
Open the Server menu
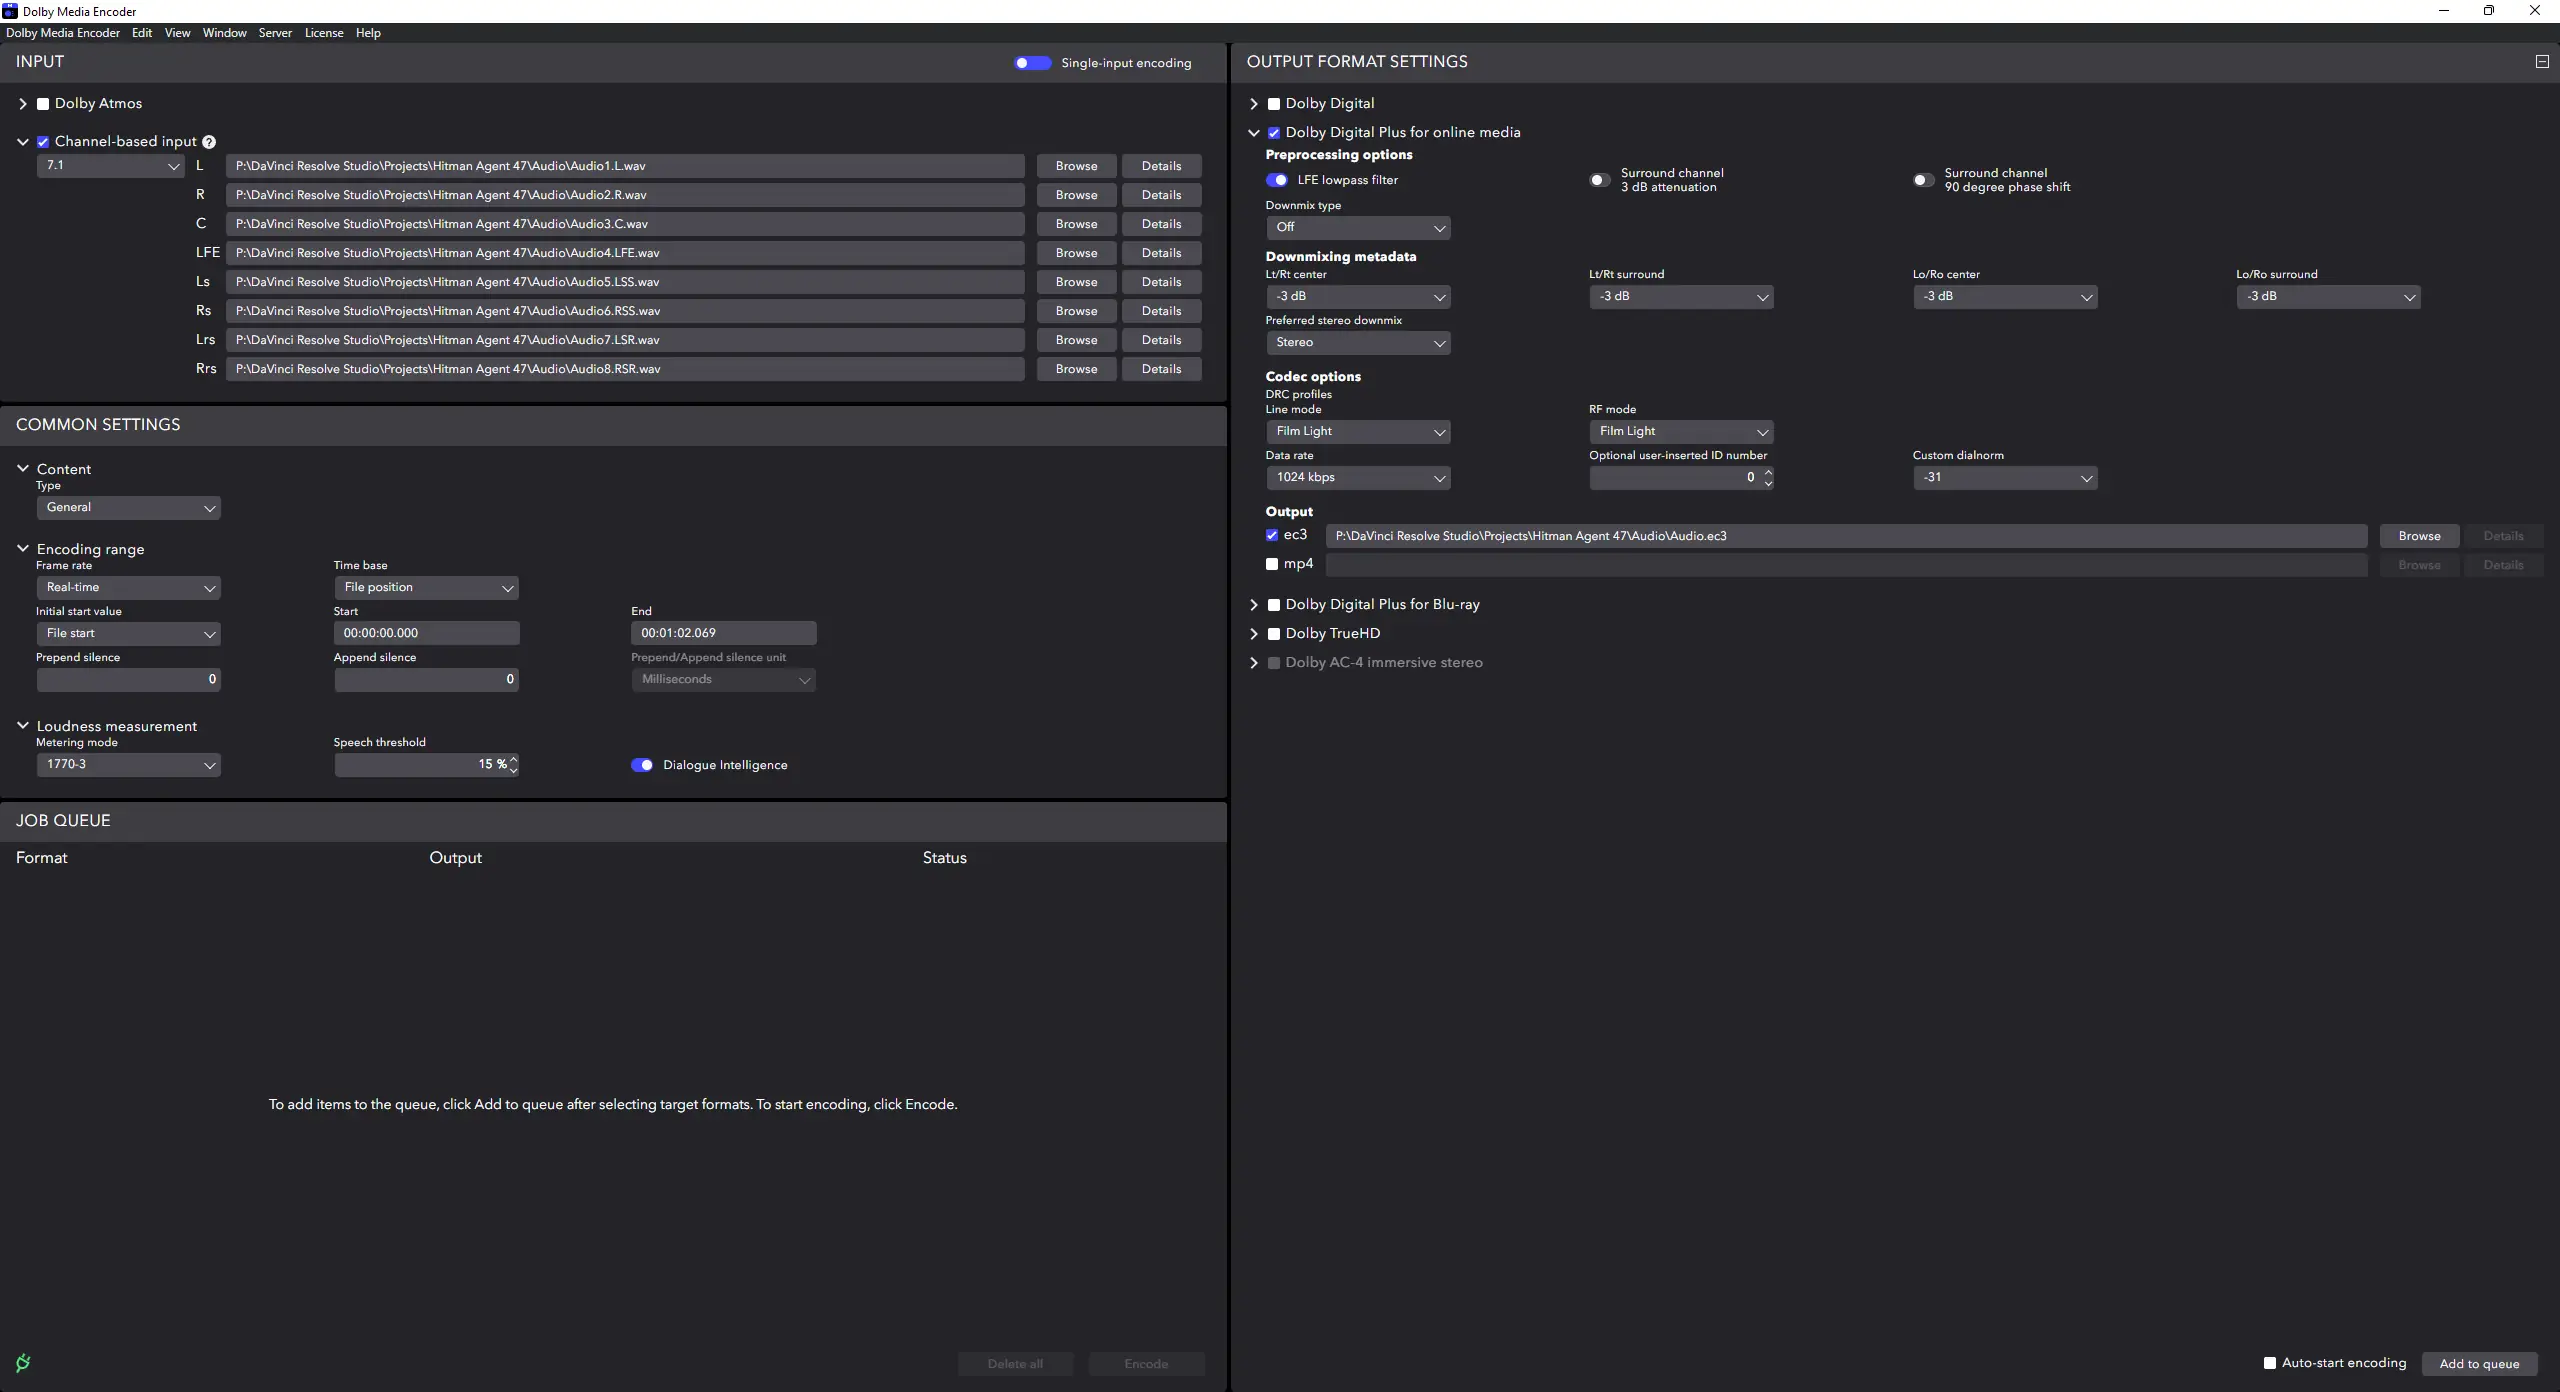point(275,33)
